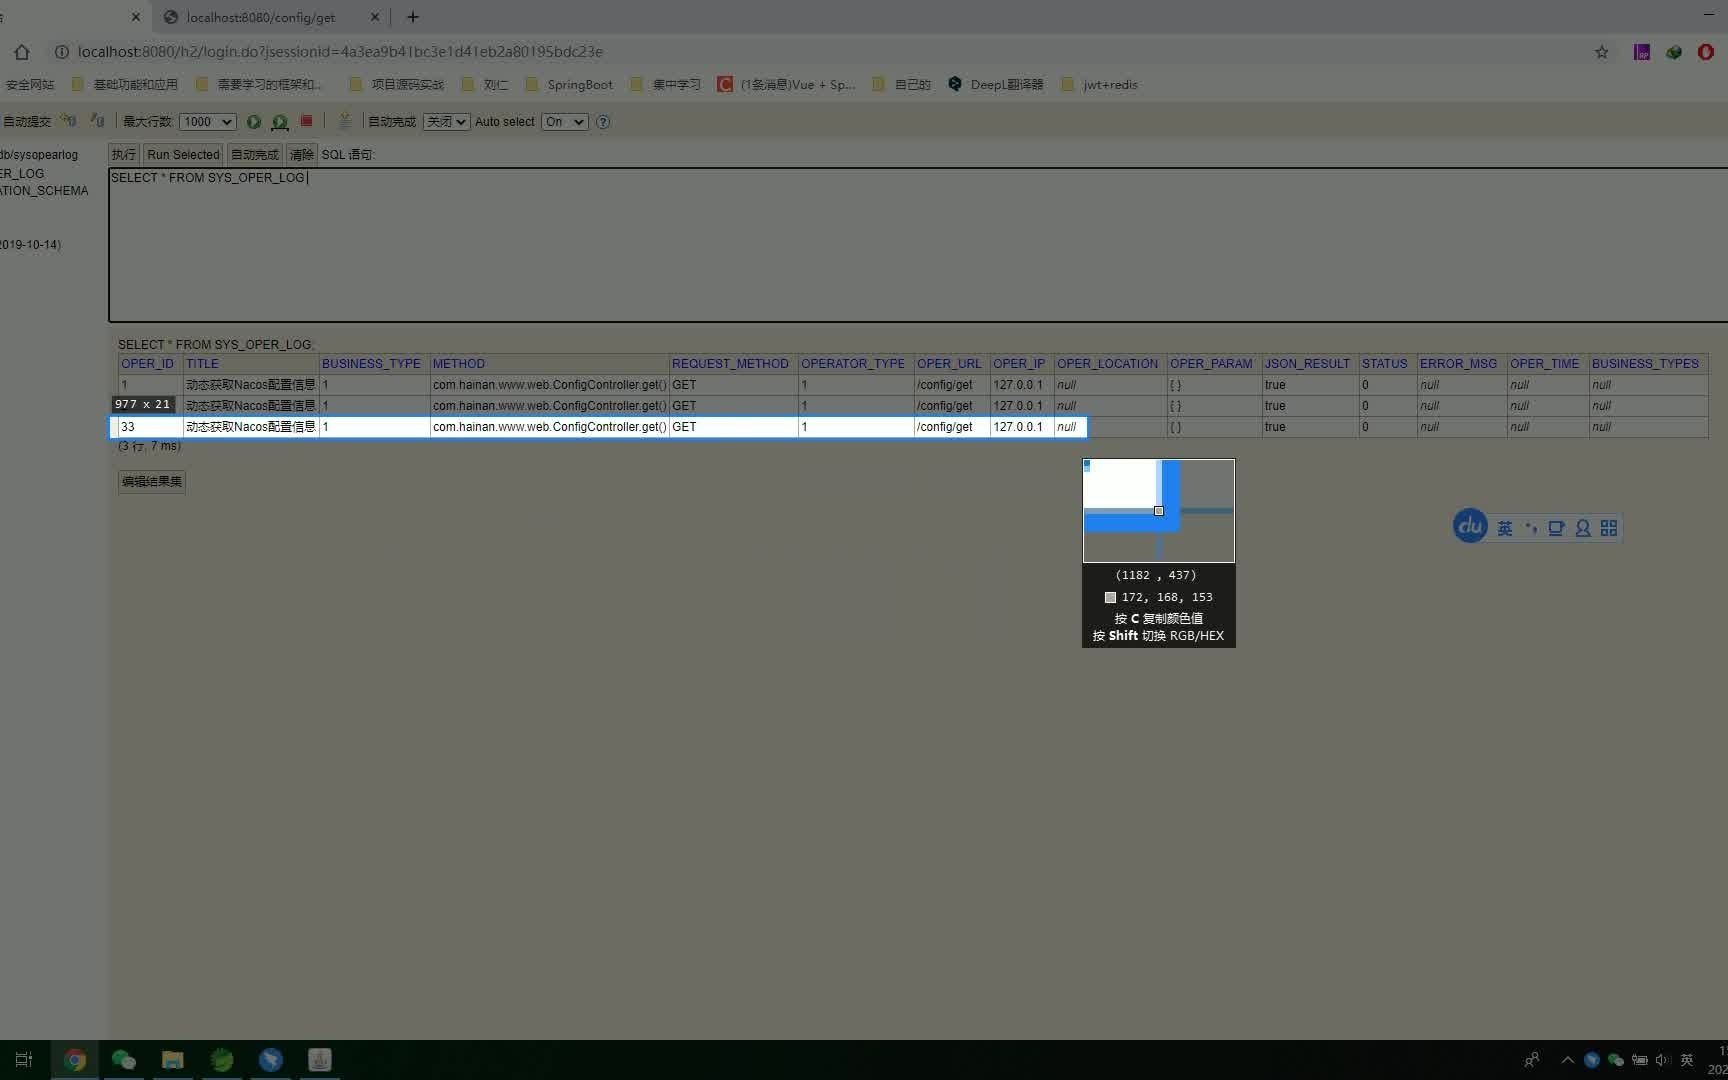Click the Run Selected toolbar icon with underline
This screenshot has width=1728, height=1080.
(x=280, y=122)
